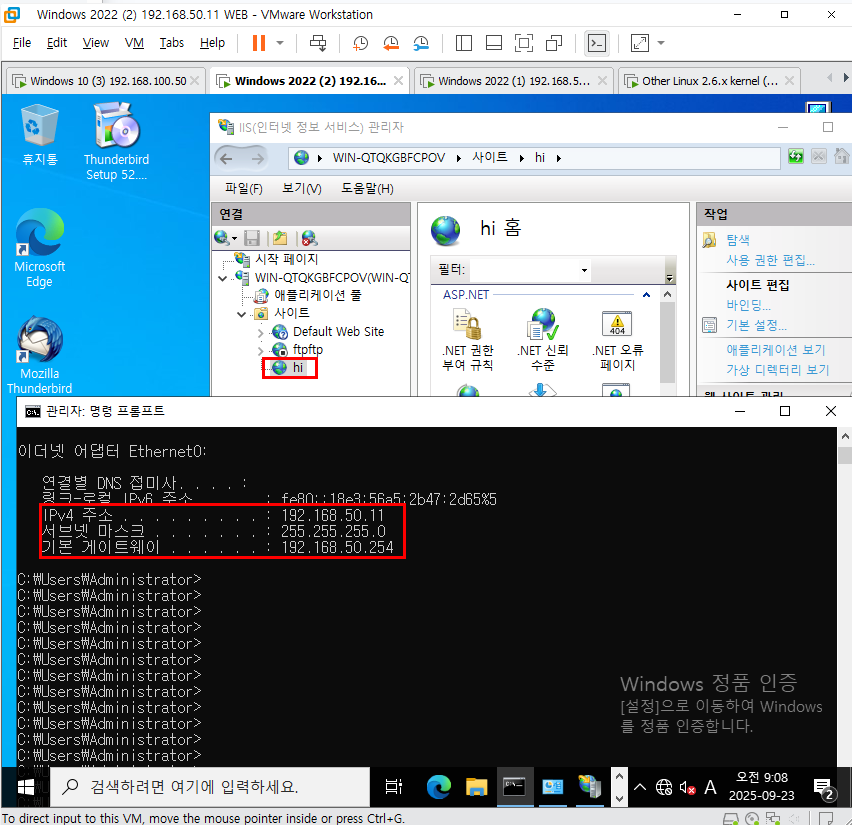Toggle the thumbnail bar view
Screen dimensions: 852x825
pos(493,43)
